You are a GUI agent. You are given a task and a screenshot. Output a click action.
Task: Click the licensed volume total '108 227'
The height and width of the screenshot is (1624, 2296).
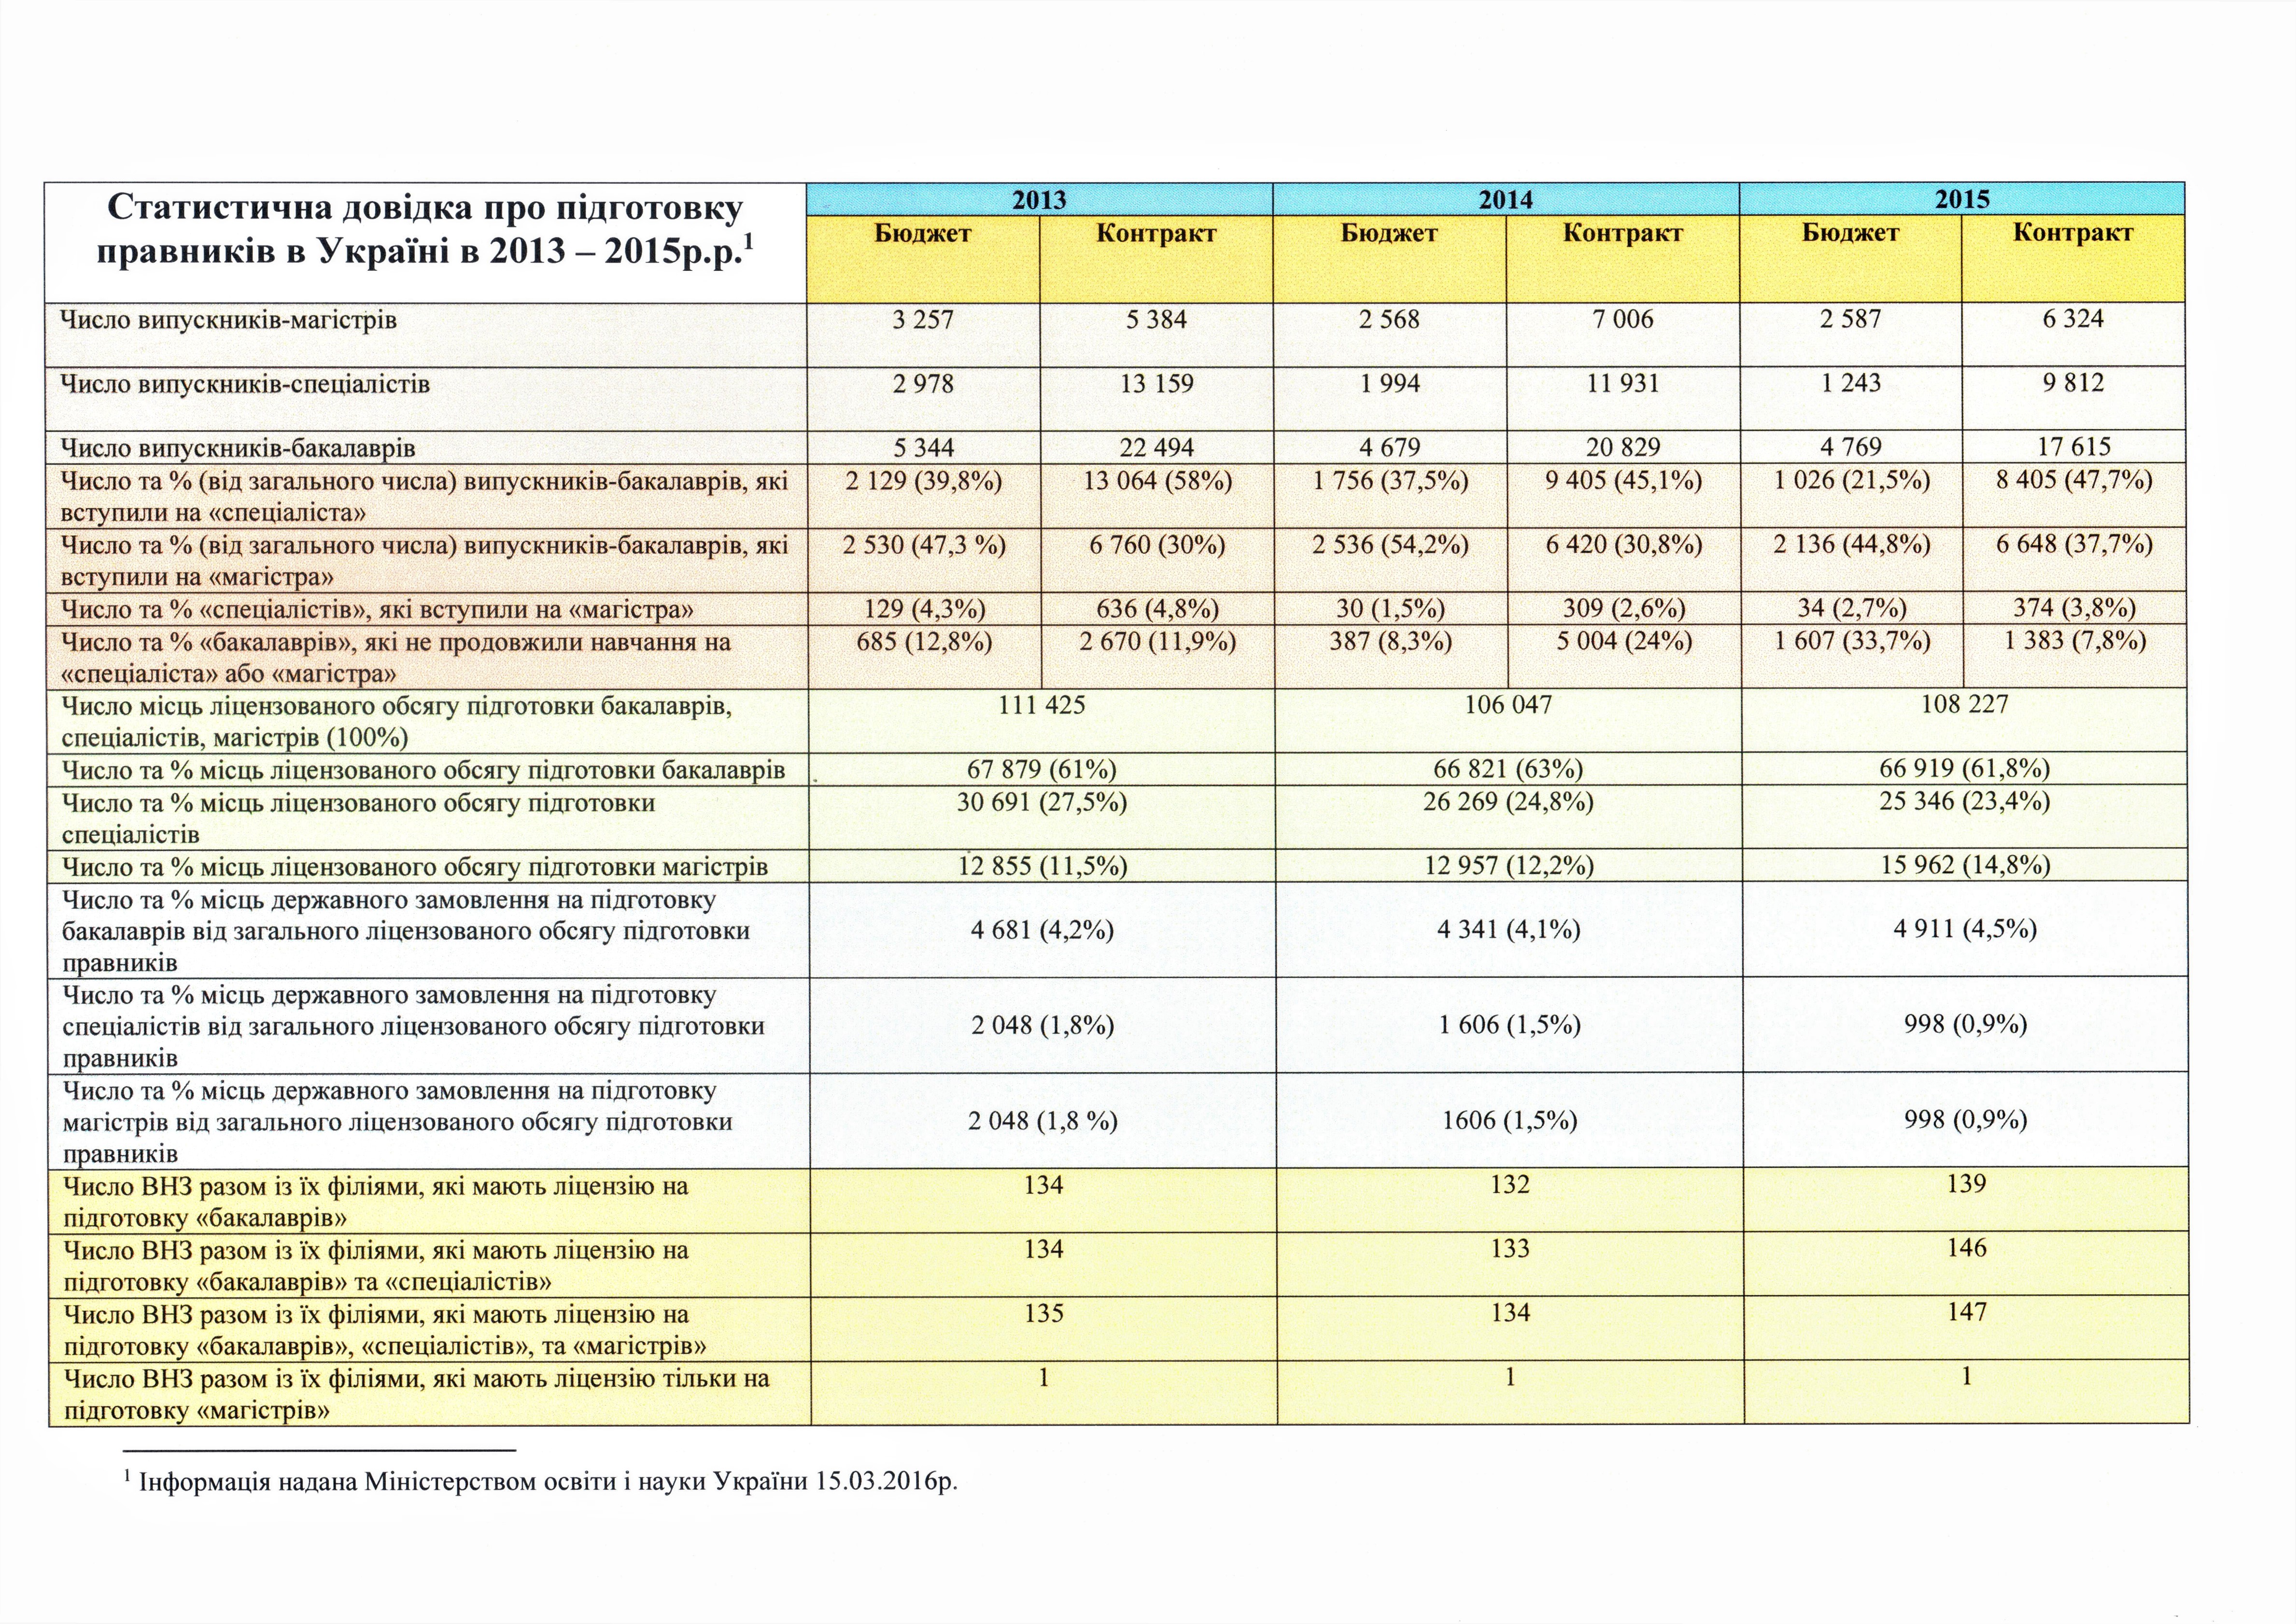coord(1964,704)
